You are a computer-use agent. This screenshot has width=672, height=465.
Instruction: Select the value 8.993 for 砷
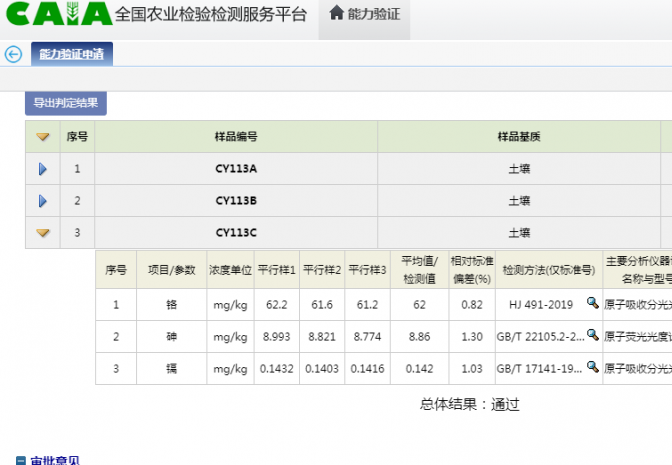pyautogui.click(x=276, y=337)
